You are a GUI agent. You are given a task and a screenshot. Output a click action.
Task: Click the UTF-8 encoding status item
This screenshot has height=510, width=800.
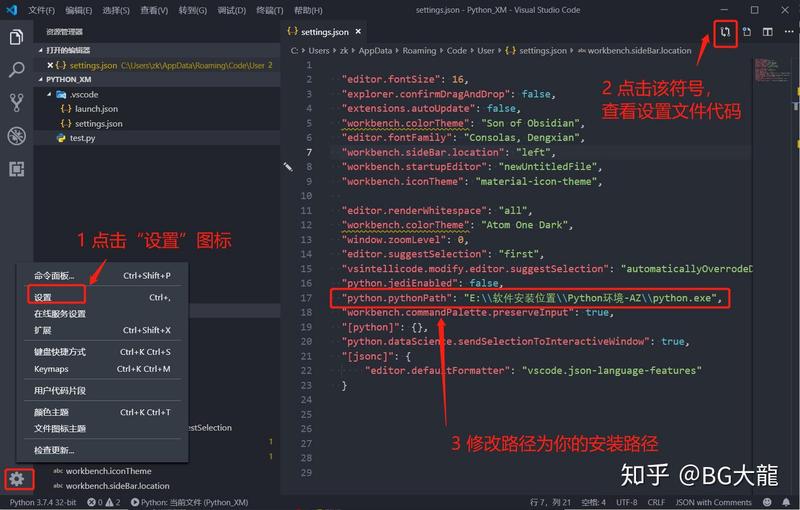627,502
